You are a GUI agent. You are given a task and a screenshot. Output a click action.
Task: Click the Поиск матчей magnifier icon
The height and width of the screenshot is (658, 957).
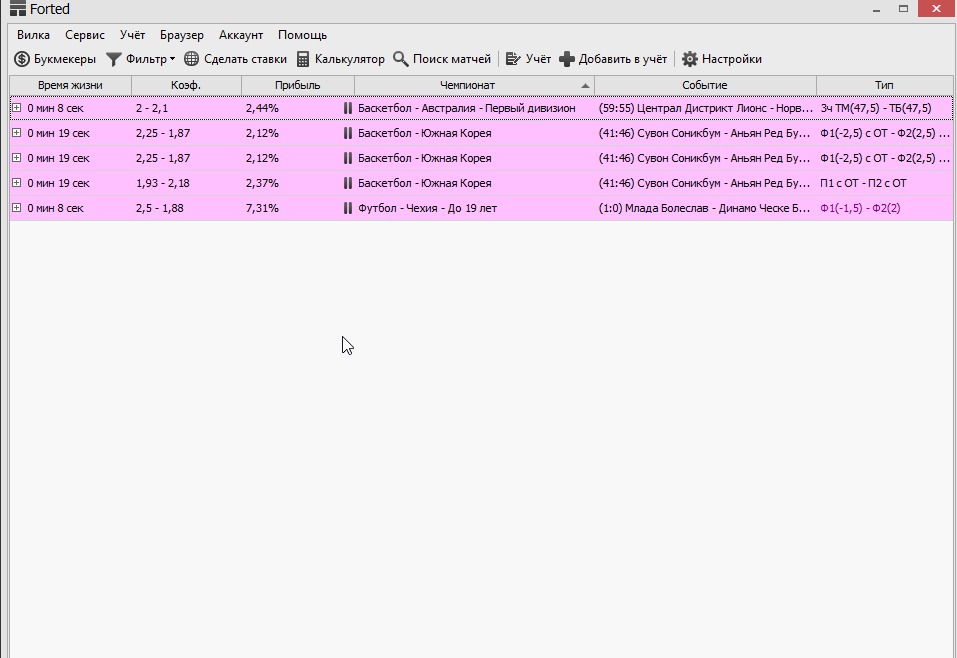[x=400, y=59]
